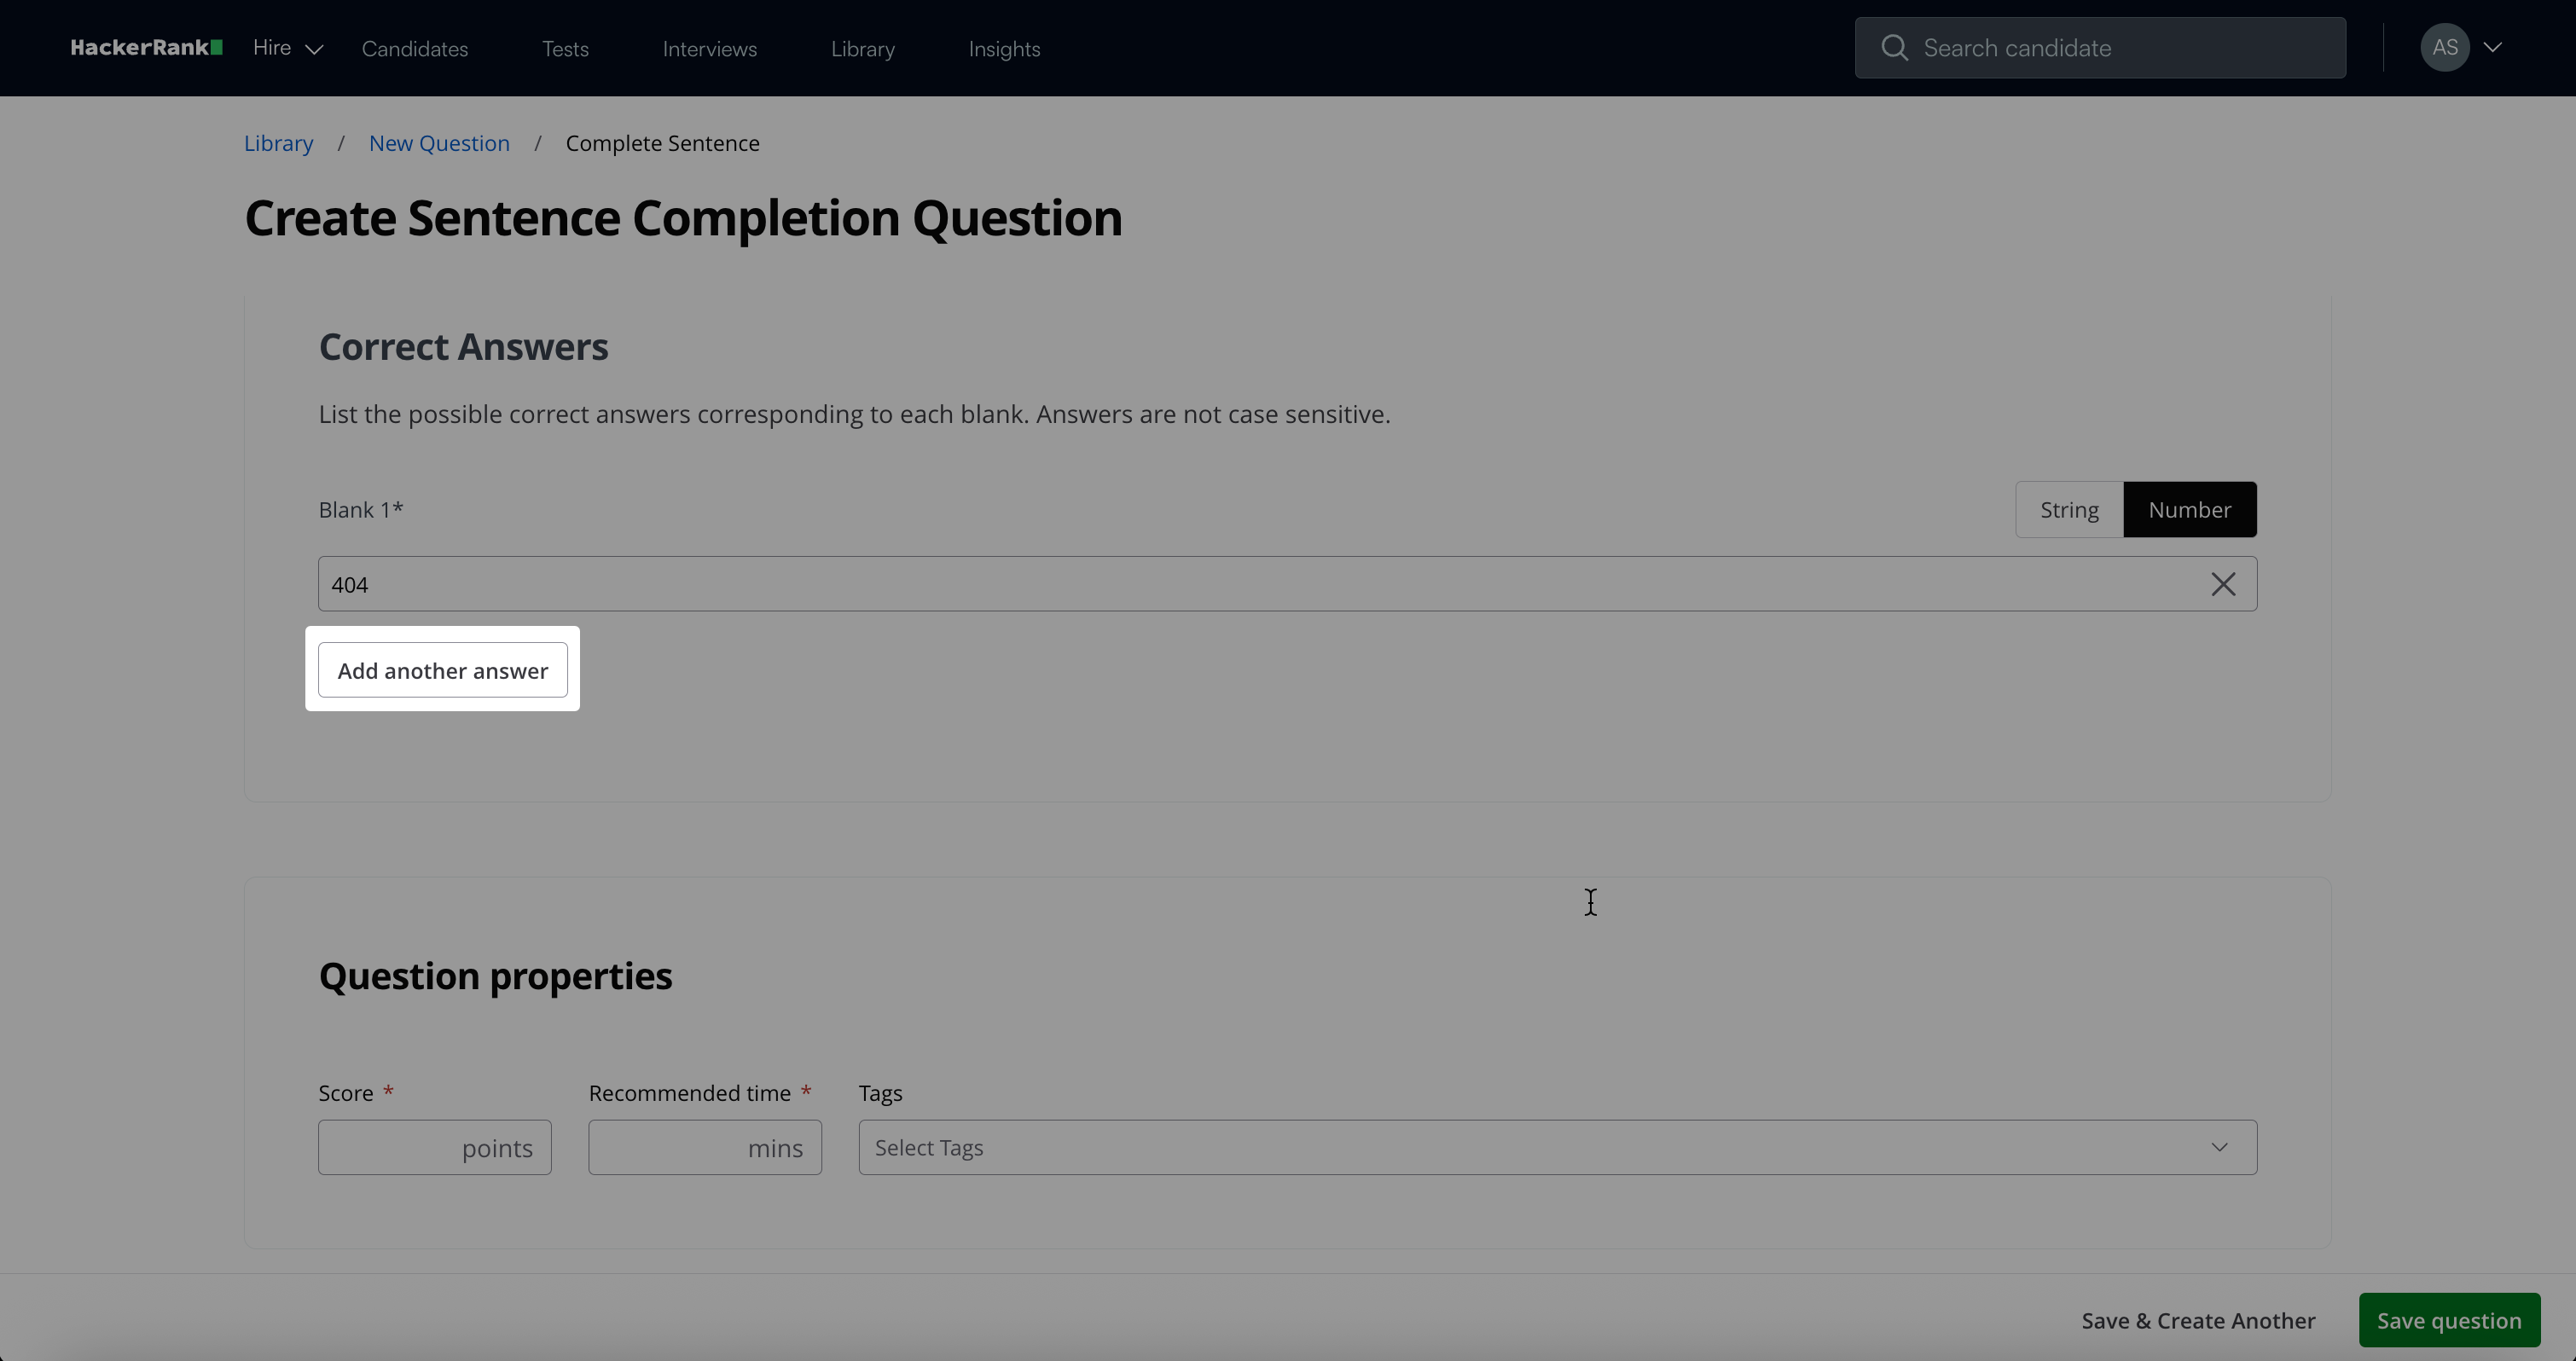The width and height of the screenshot is (2576, 1361).
Task: Click Add another answer button
Action: (x=442, y=670)
